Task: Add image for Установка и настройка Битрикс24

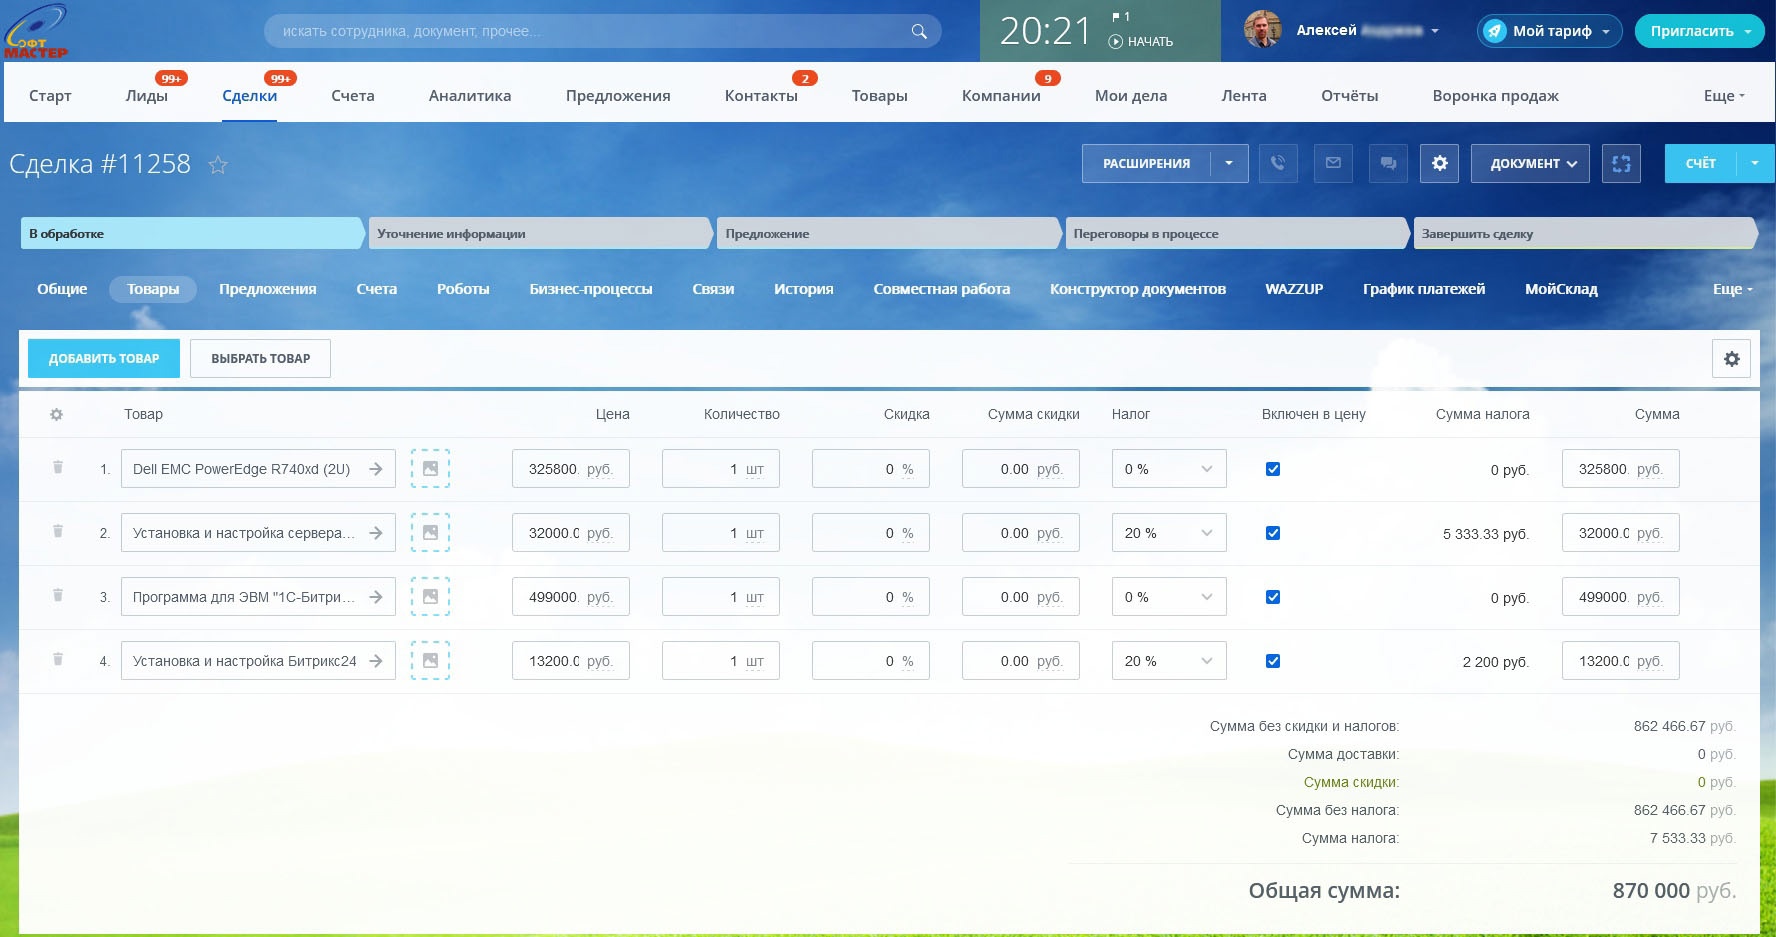Action: point(430,661)
